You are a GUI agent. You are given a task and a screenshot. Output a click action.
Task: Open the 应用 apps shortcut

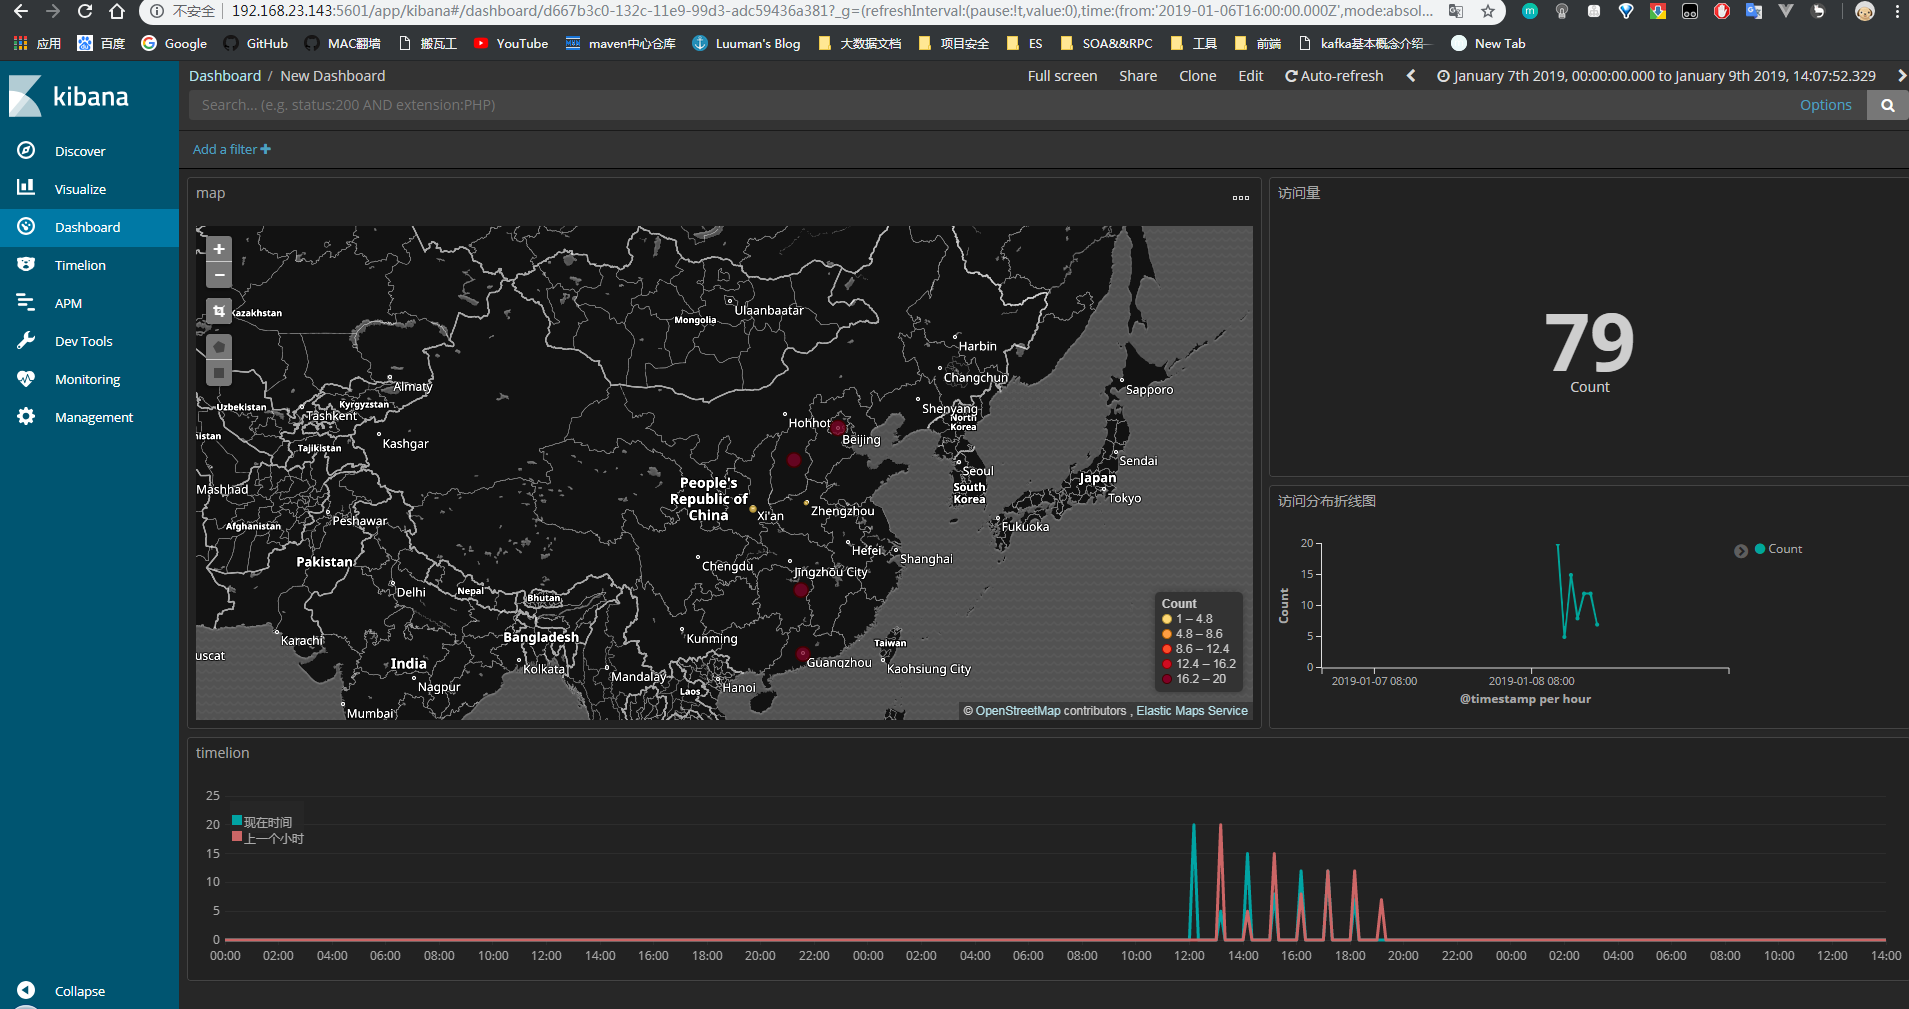(37, 44)
